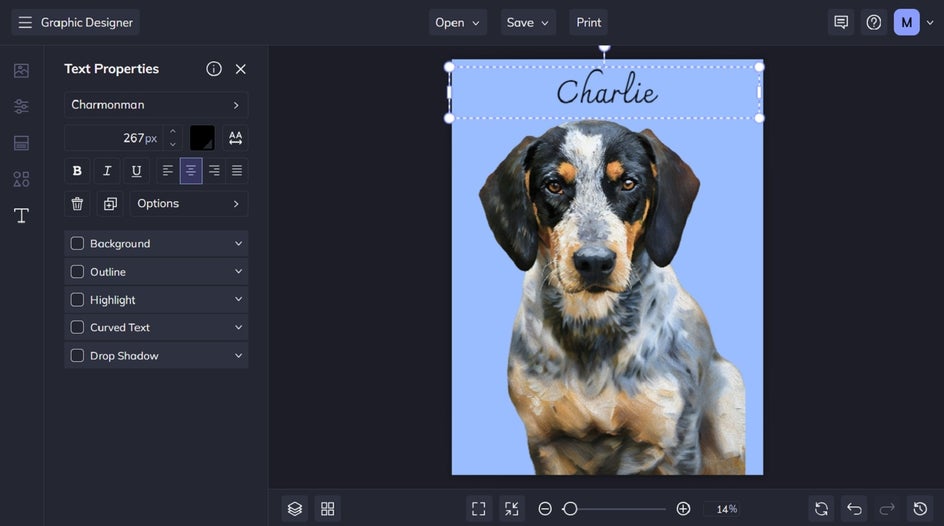Open the help question mark
The height and width of the screenshot is (526, 944).
point(874,22)
